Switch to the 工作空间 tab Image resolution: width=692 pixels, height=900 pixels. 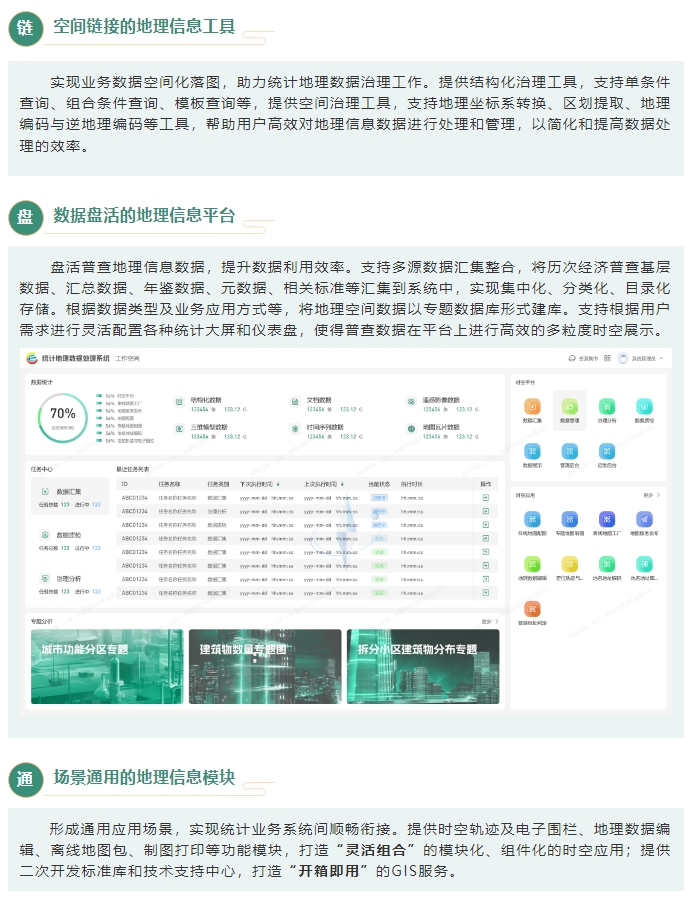tap(126, 358)
